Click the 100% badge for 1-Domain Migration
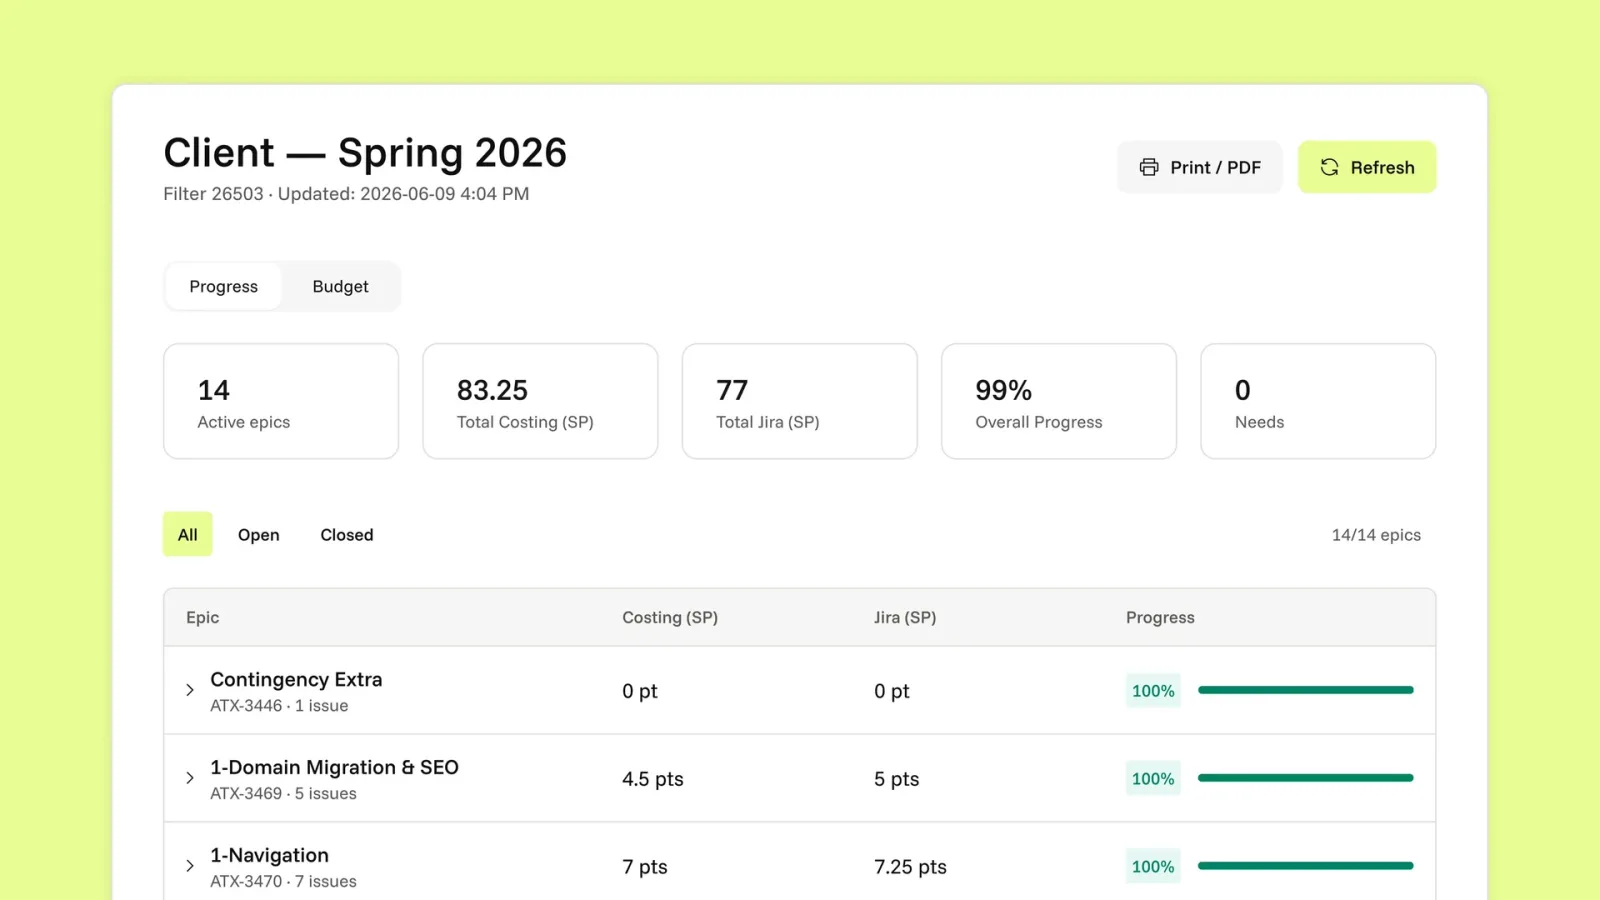Image resolution: width=1600 pixels, height=900 pixels. click(x=1153, y=779)
